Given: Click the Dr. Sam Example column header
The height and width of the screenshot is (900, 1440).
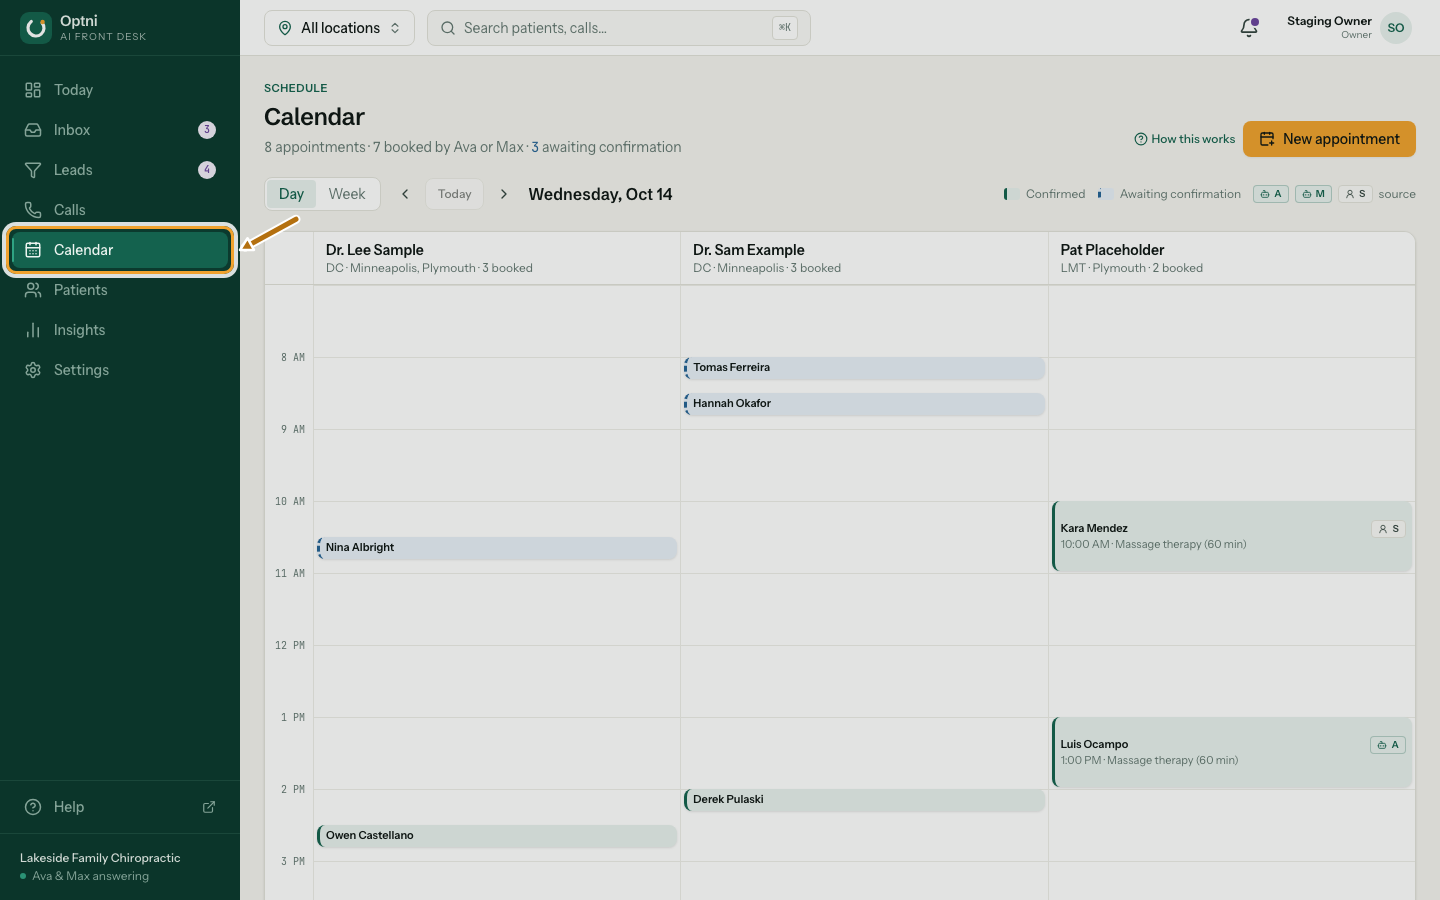Looking at the screenshot, I should click(865, 258).
